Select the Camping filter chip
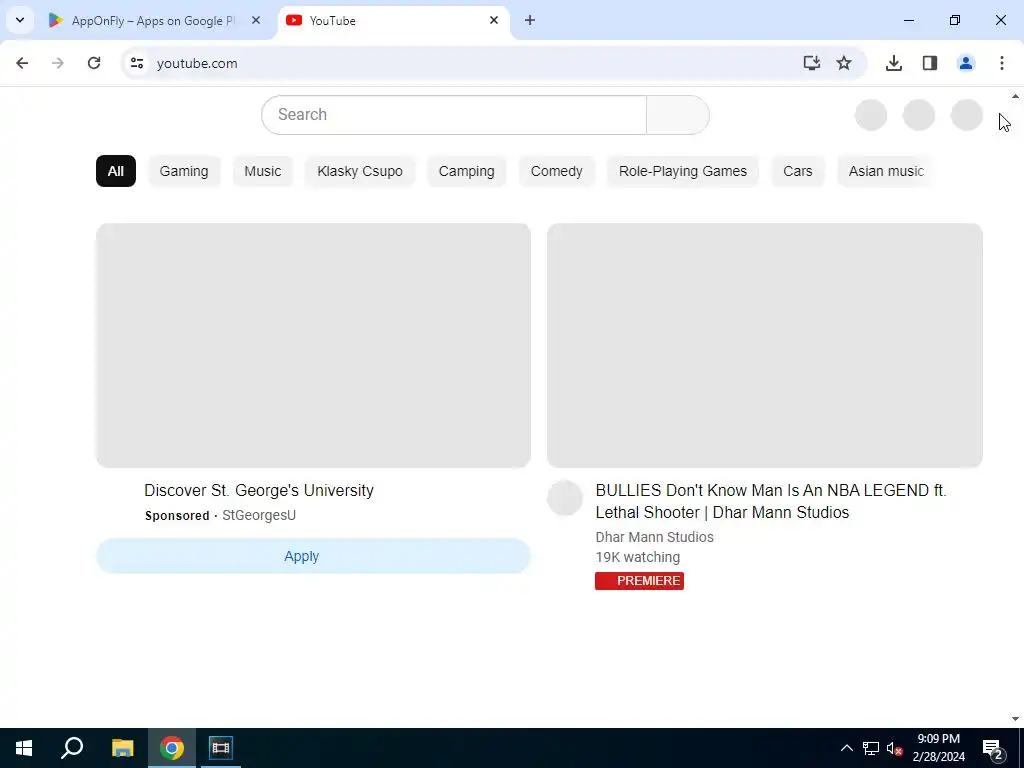The width and height of the screenshot is (1024, 768). [x=466, y=171]
